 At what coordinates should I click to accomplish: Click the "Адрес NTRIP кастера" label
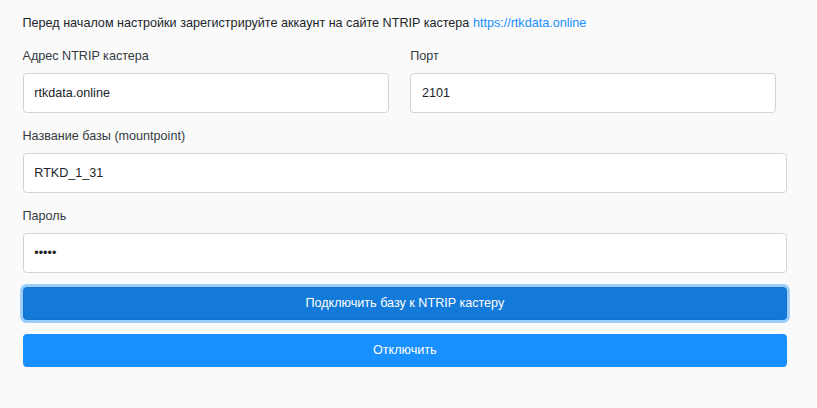[85, 55]
